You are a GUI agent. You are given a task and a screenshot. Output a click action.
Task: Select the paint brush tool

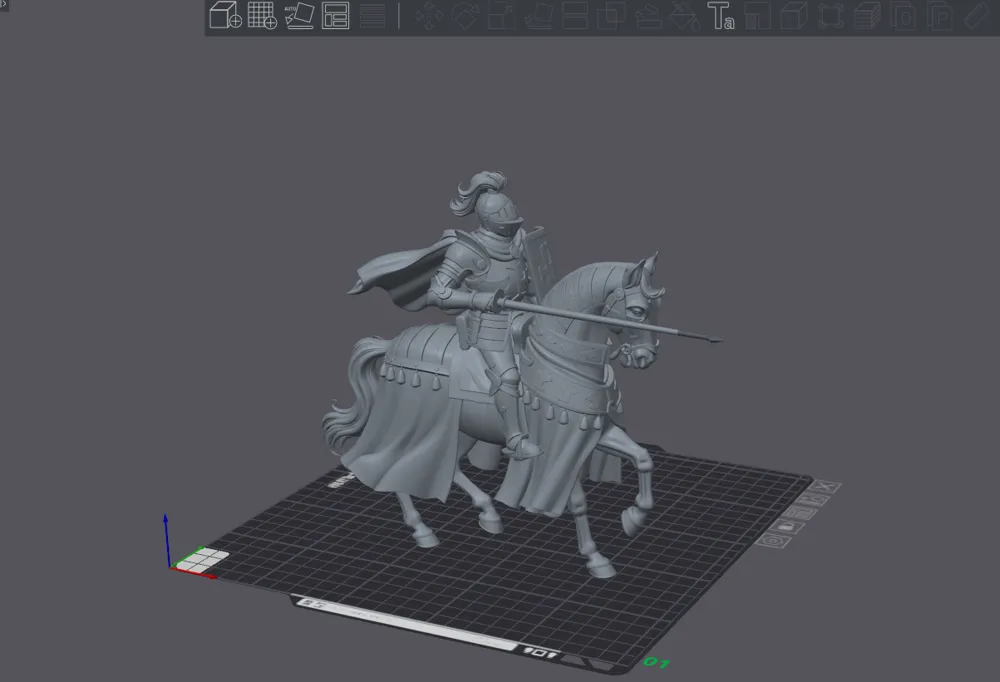click(648, 17)
